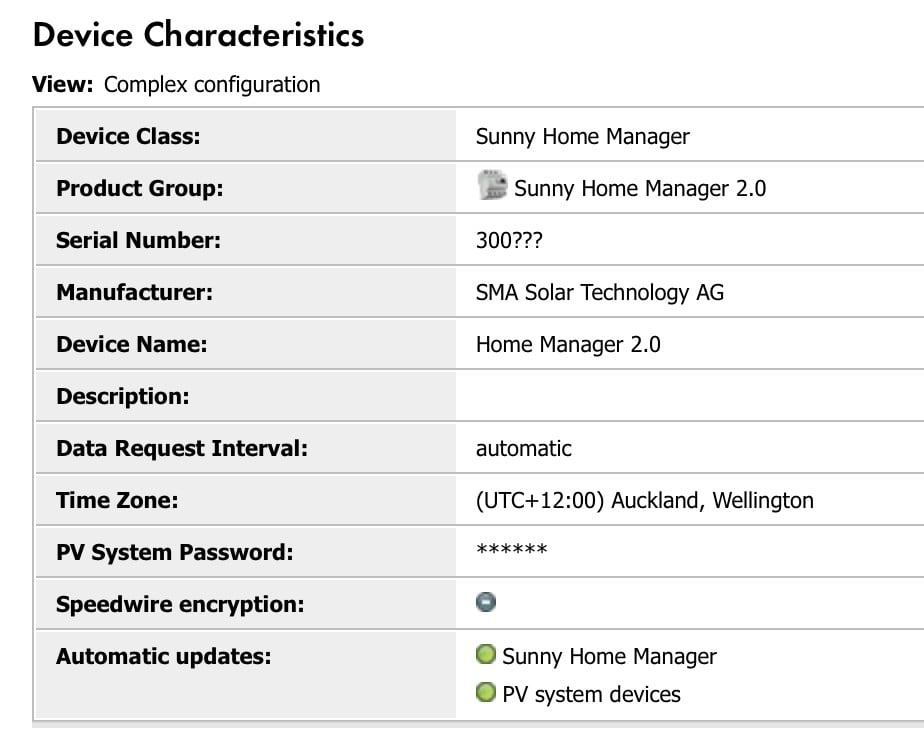Click the Speedwire encryption label
The width and height of the screenshot is (924, 742).
pos(180,605)
